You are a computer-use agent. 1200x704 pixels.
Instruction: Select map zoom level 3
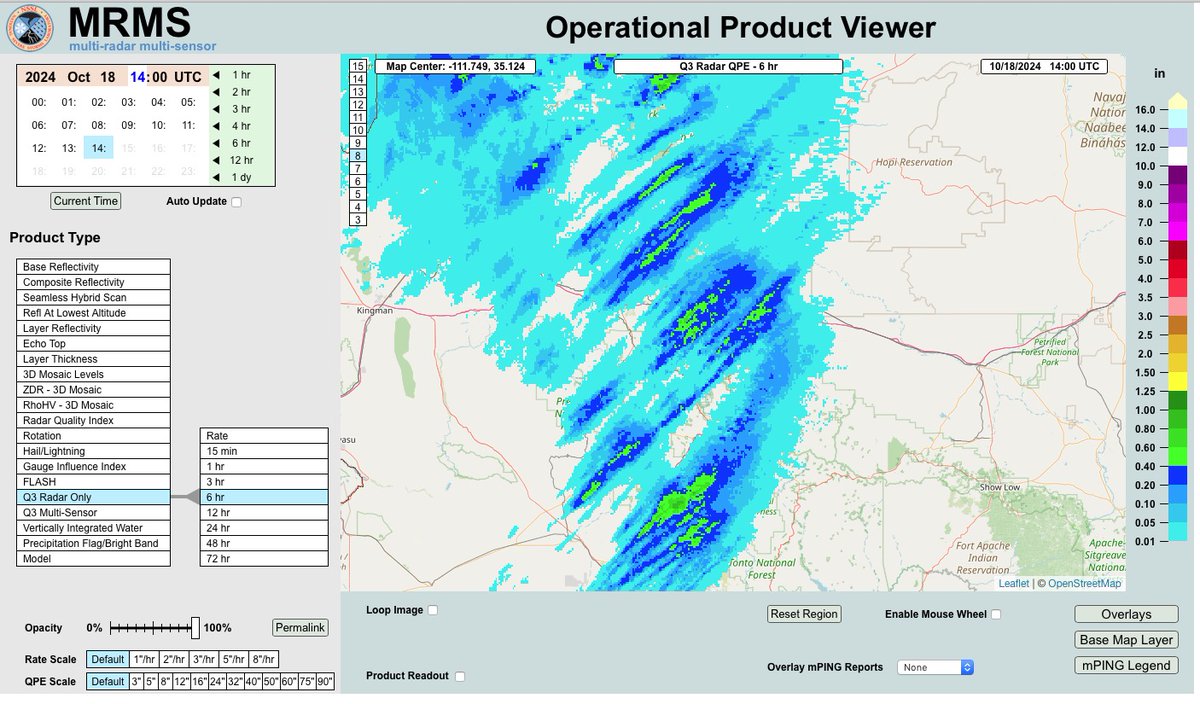click(356, 219)
